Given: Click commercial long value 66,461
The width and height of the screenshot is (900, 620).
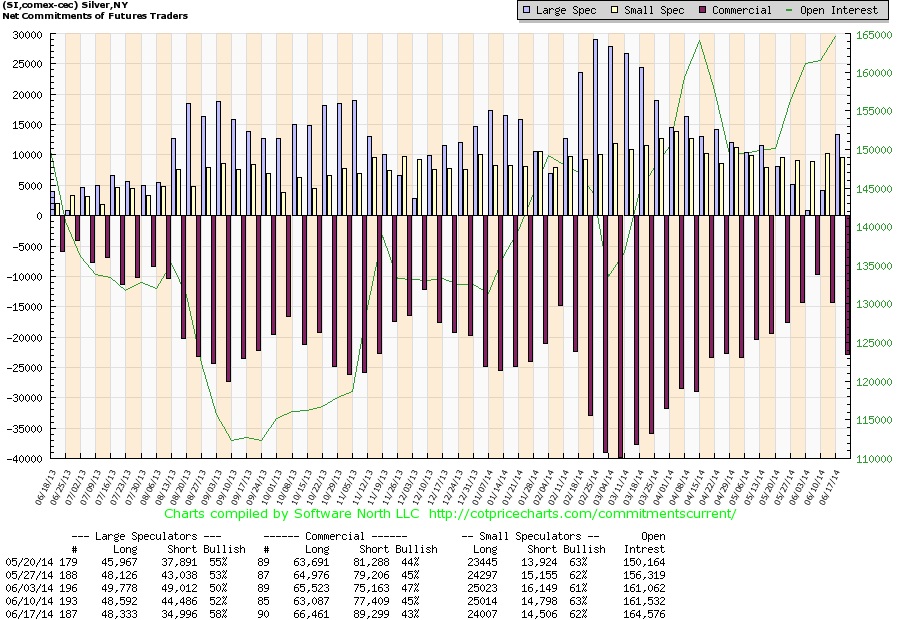Looking at the screenshot, I should pos(311,614).
